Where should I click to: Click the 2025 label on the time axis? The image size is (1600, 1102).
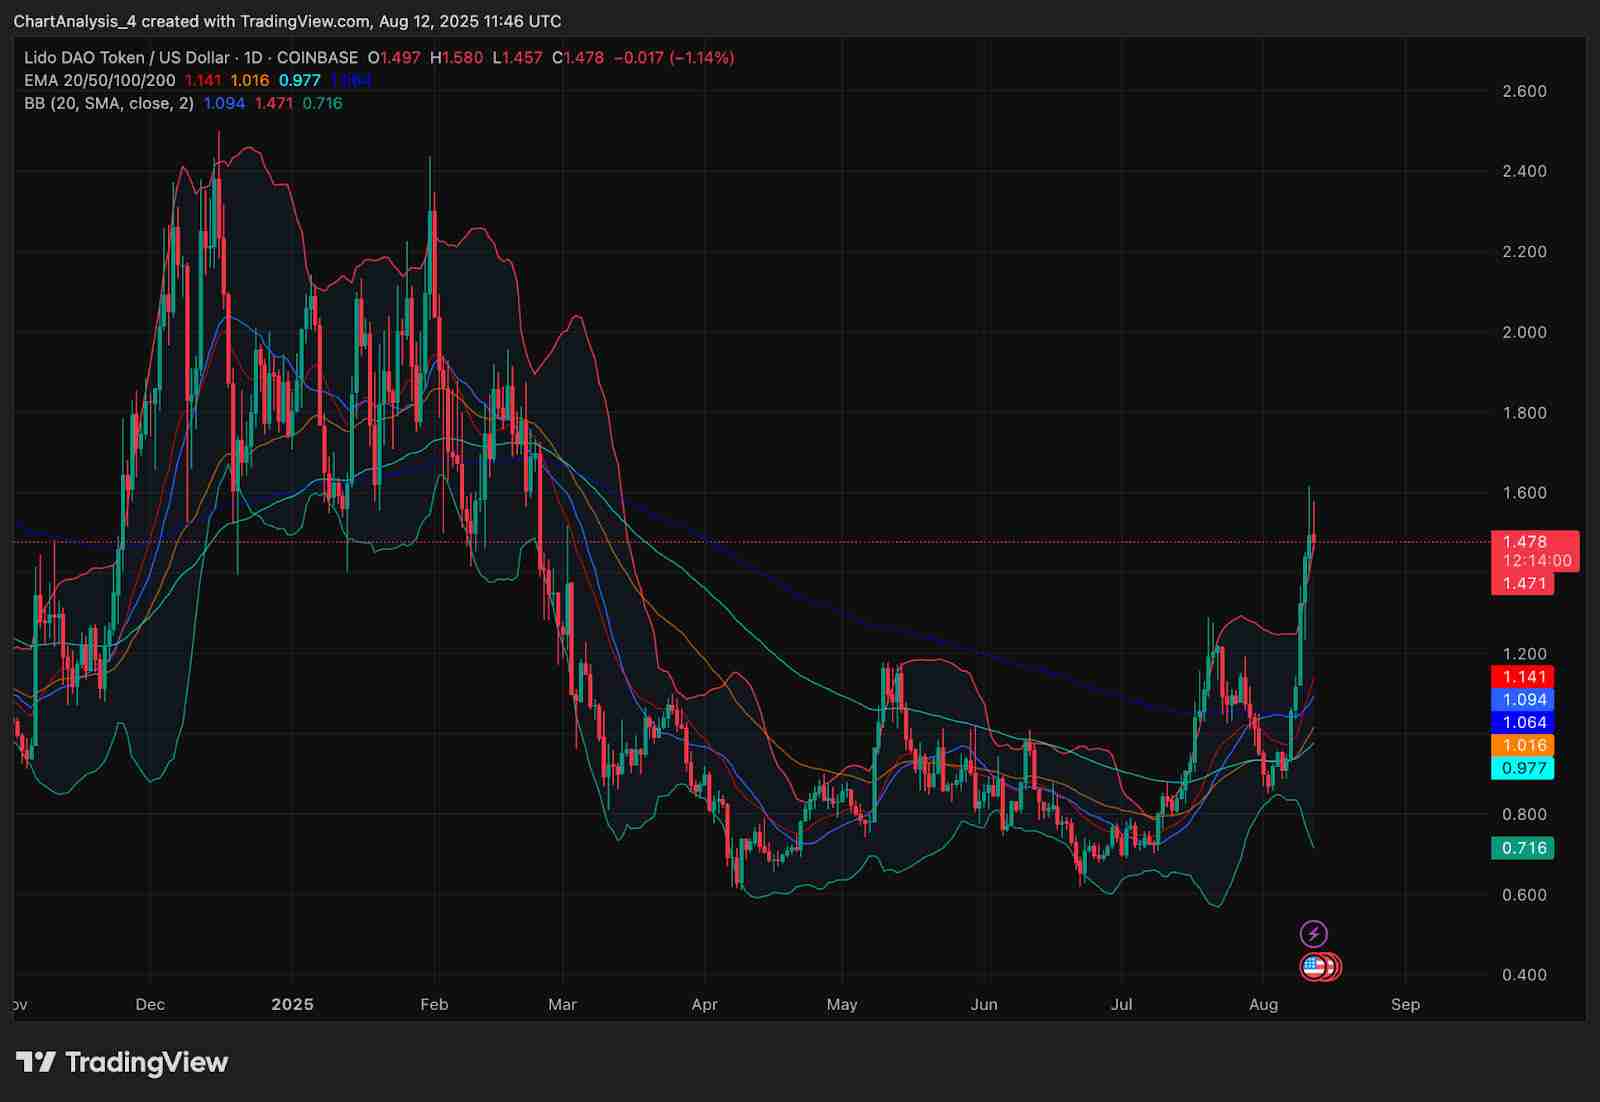coord(292,1004)
